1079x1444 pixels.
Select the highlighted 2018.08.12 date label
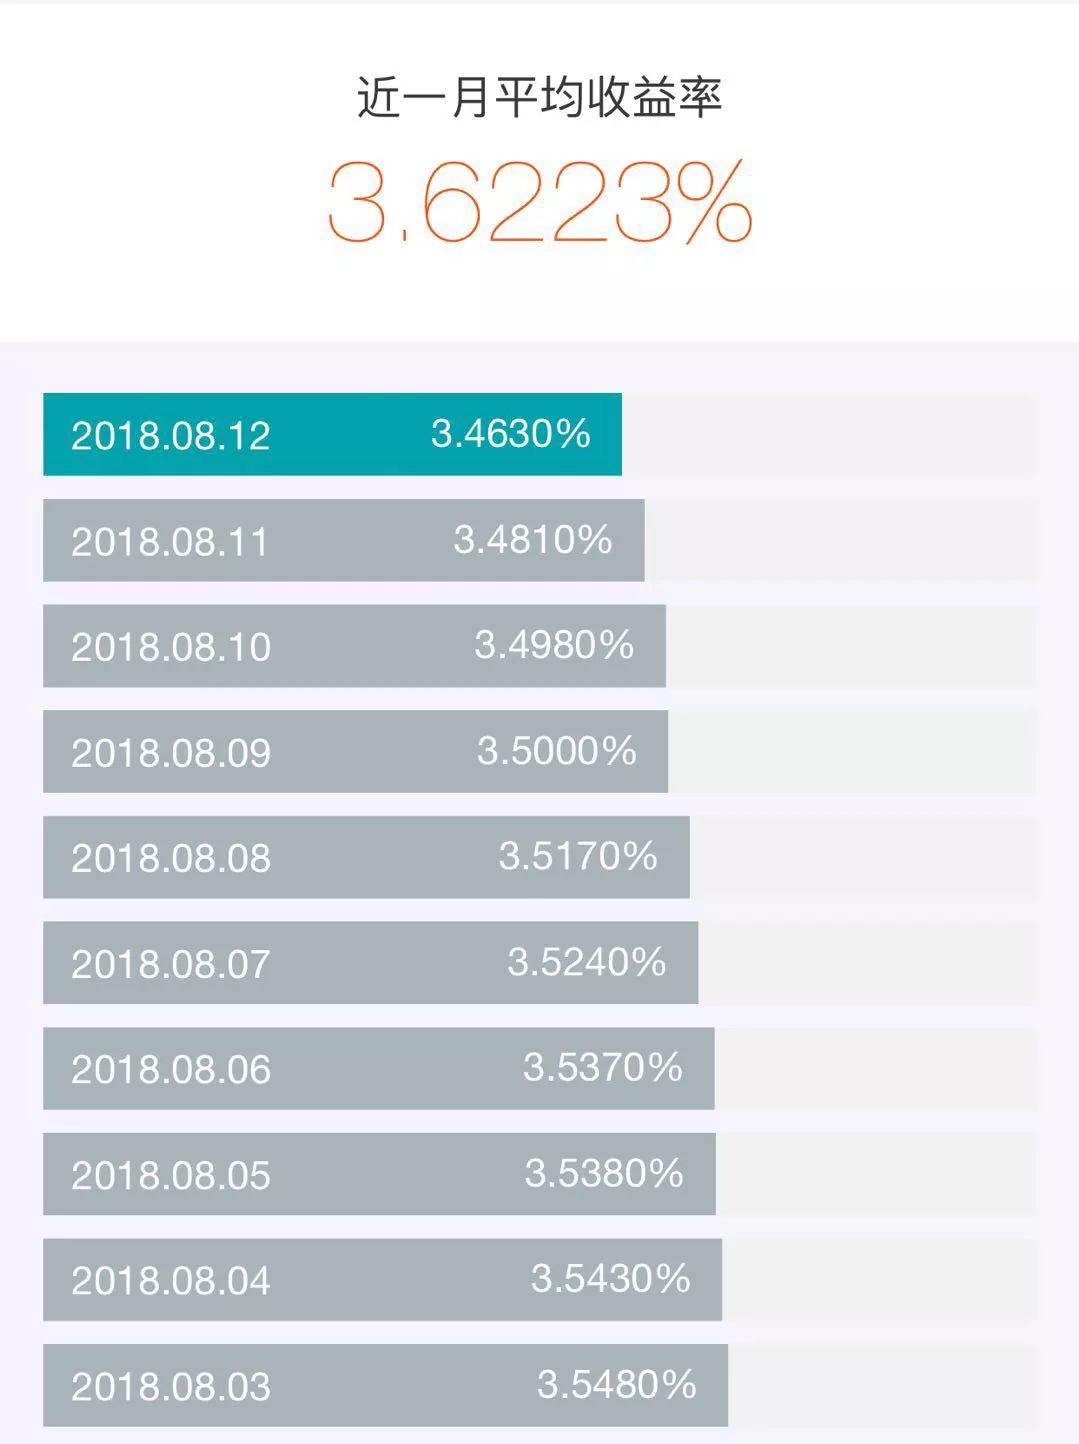point(171,436)
